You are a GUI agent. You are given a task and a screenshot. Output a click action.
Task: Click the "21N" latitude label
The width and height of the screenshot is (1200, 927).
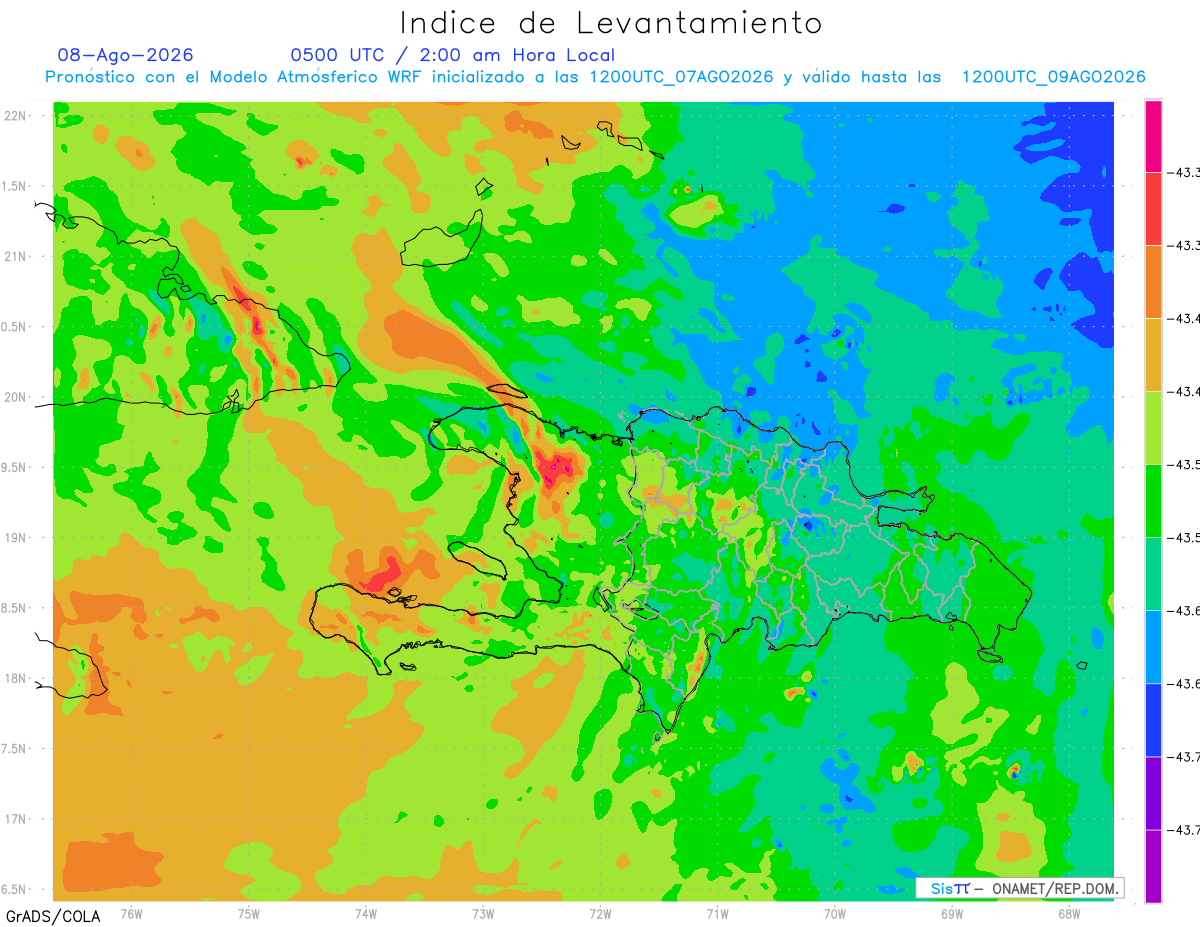coord(16,257)
